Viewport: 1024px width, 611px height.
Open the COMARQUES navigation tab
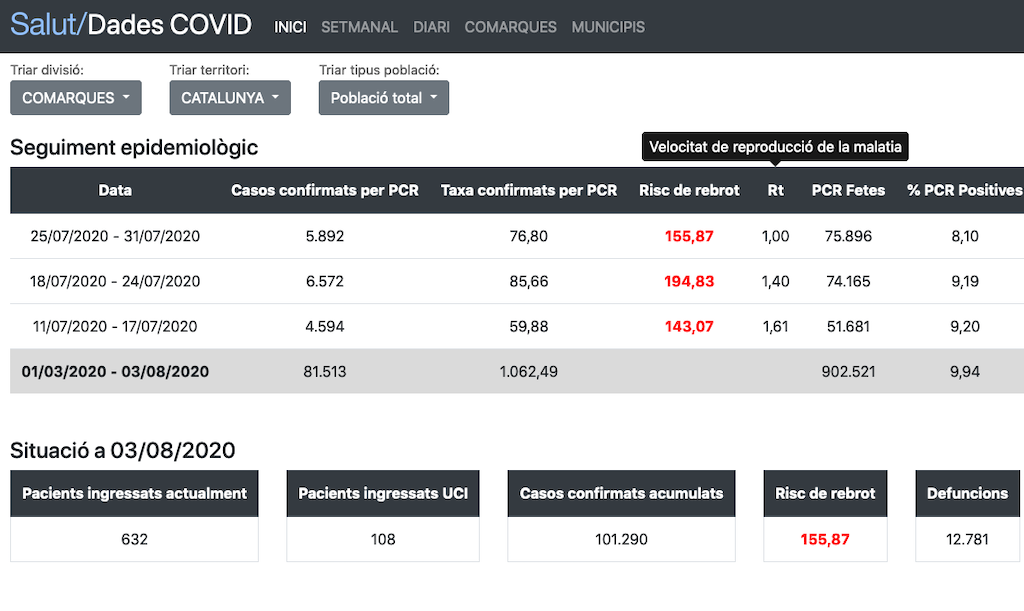pyautogui.click(x=510, y=27)
